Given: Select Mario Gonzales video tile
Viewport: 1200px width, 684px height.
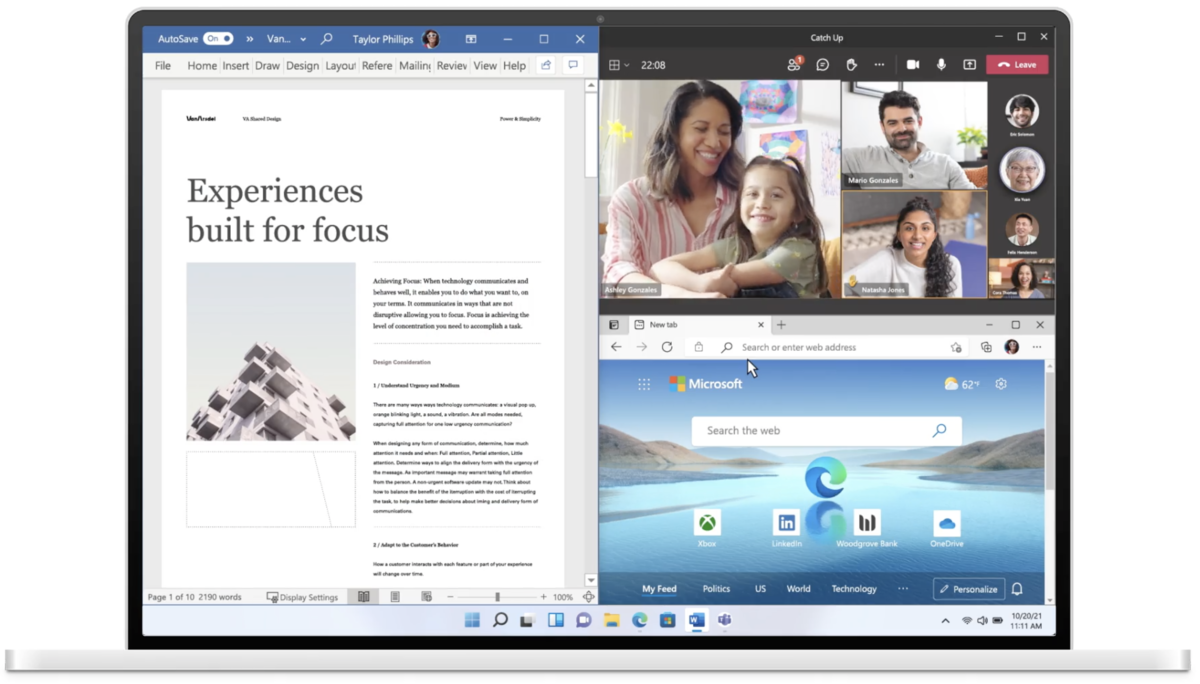Looking at the screenshot, I should coord(914,134).
